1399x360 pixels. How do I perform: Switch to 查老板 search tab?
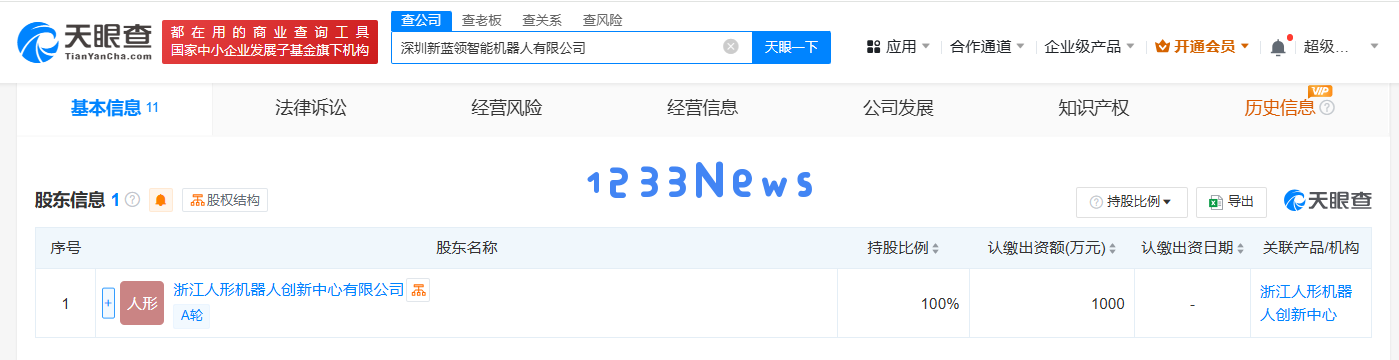pos(482,20)
